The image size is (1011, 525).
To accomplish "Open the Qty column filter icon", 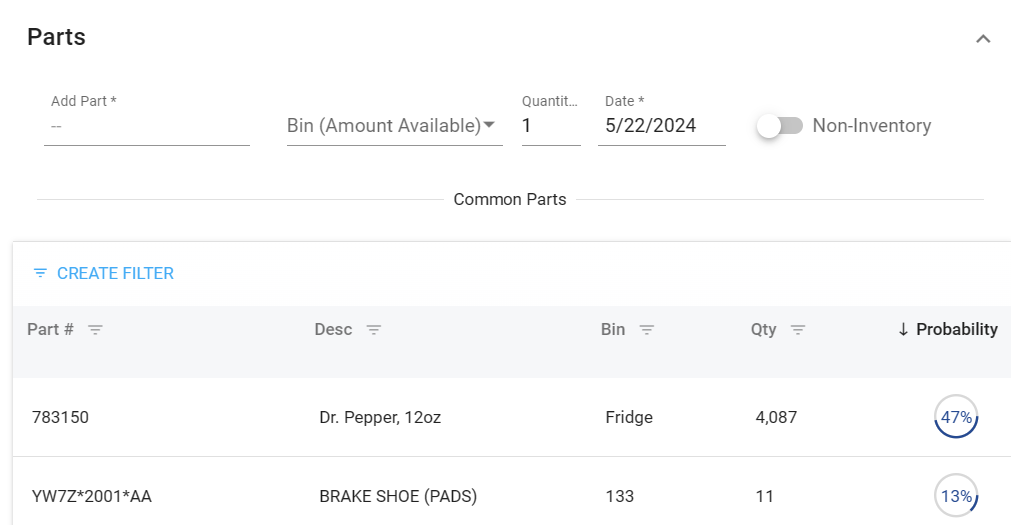I will [x=798, y=330].
